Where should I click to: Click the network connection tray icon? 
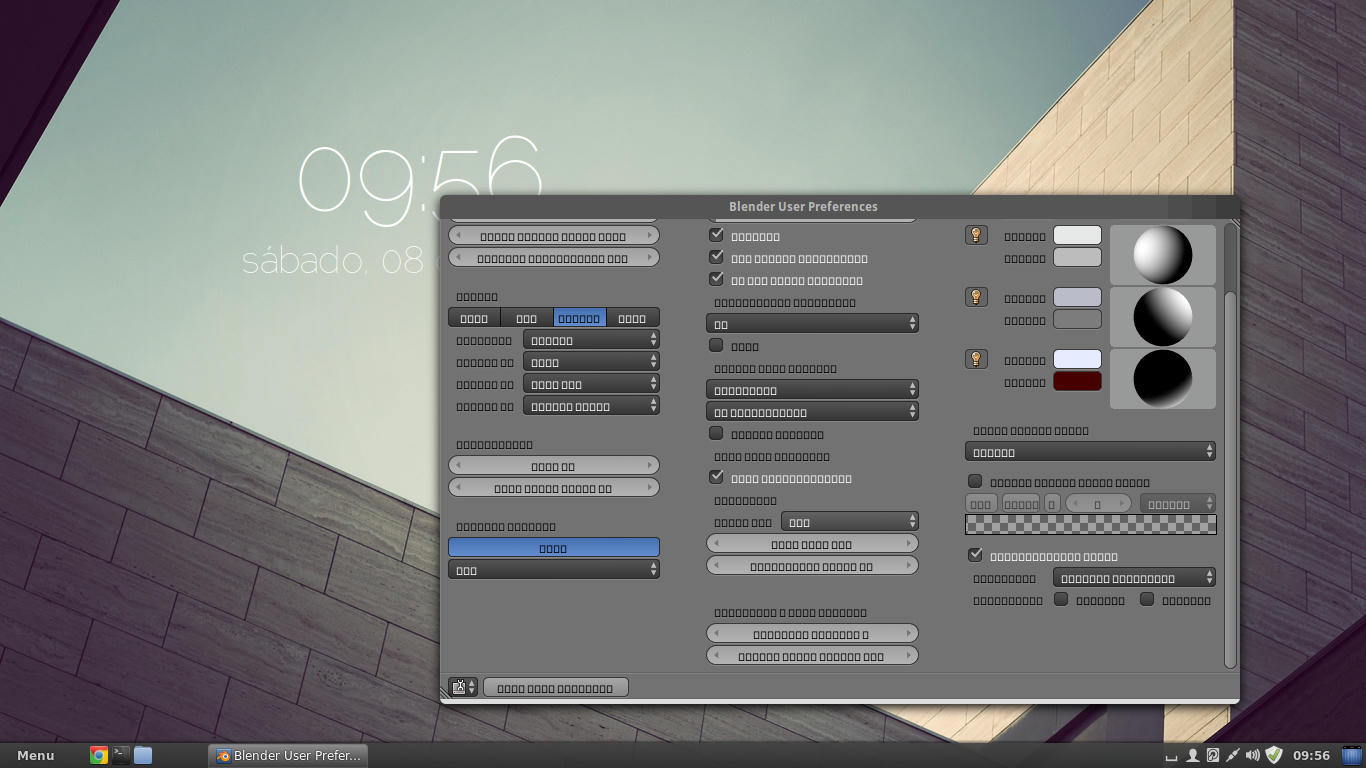point(1233,755)
